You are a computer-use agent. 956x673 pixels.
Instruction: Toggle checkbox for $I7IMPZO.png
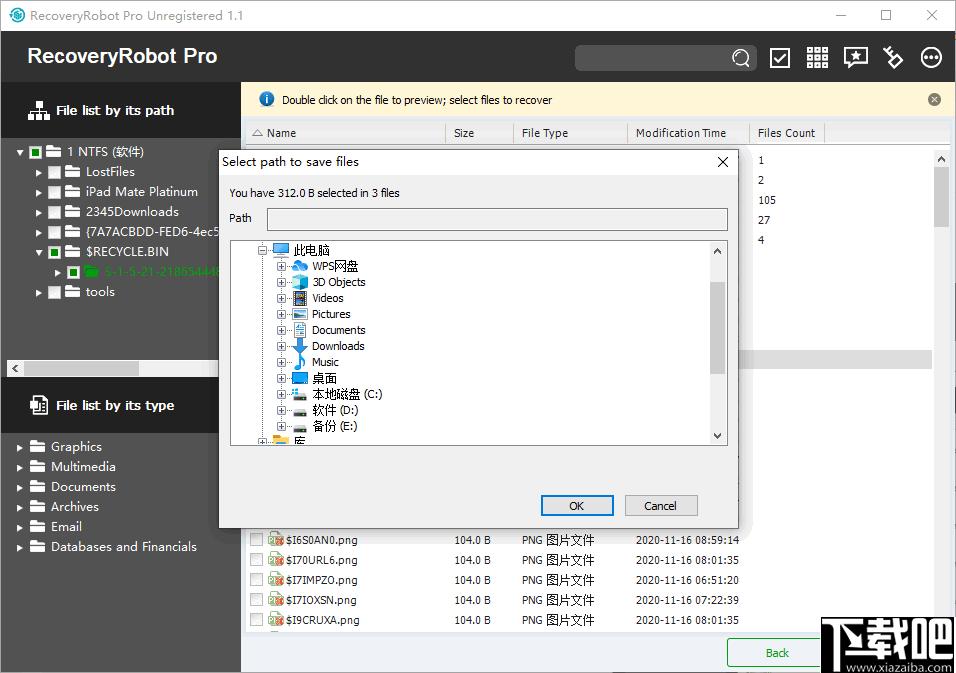[x=257, y=580]
